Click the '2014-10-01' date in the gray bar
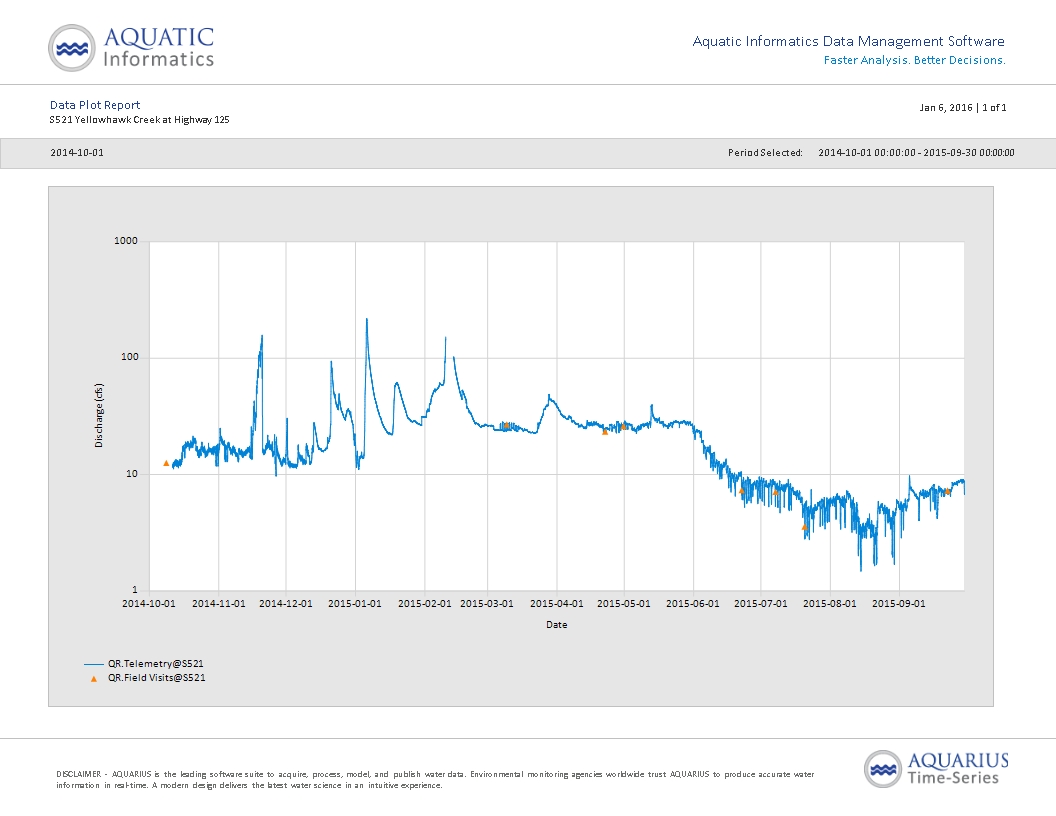This screenshot has width=1056, height=816. [x=77, y=153]
